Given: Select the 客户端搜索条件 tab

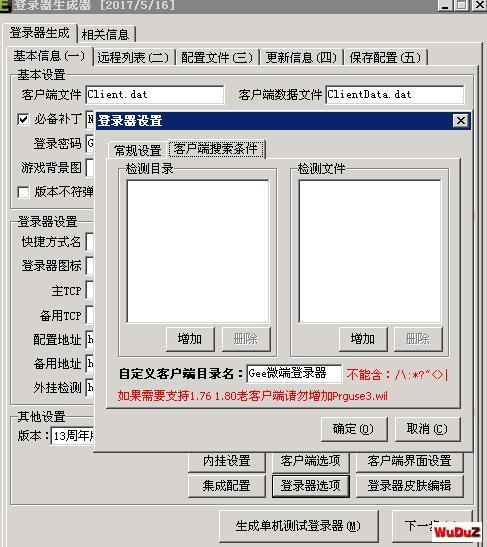Looking at the screenshot, I should 216,149.
